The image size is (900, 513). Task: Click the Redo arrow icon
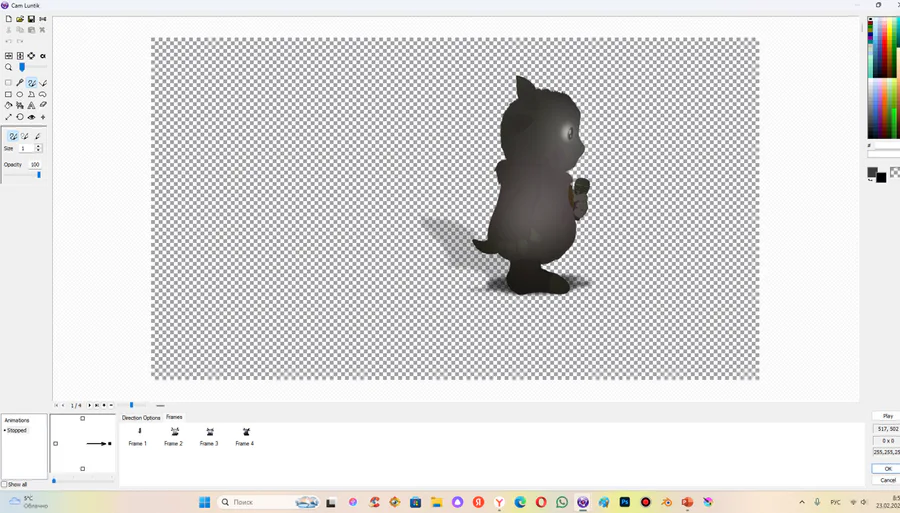click(x=20, y=41)
